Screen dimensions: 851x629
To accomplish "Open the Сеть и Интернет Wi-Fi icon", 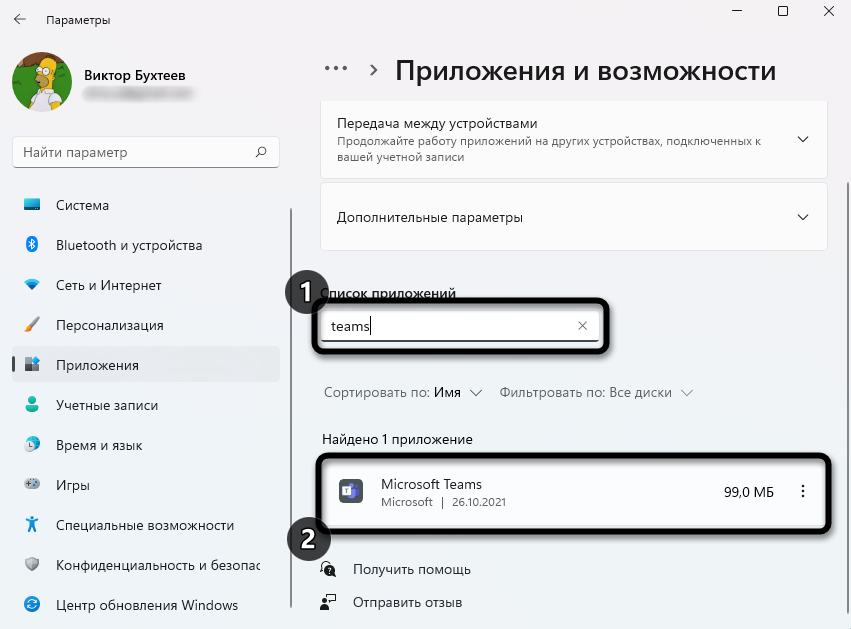I will [32, 284].
